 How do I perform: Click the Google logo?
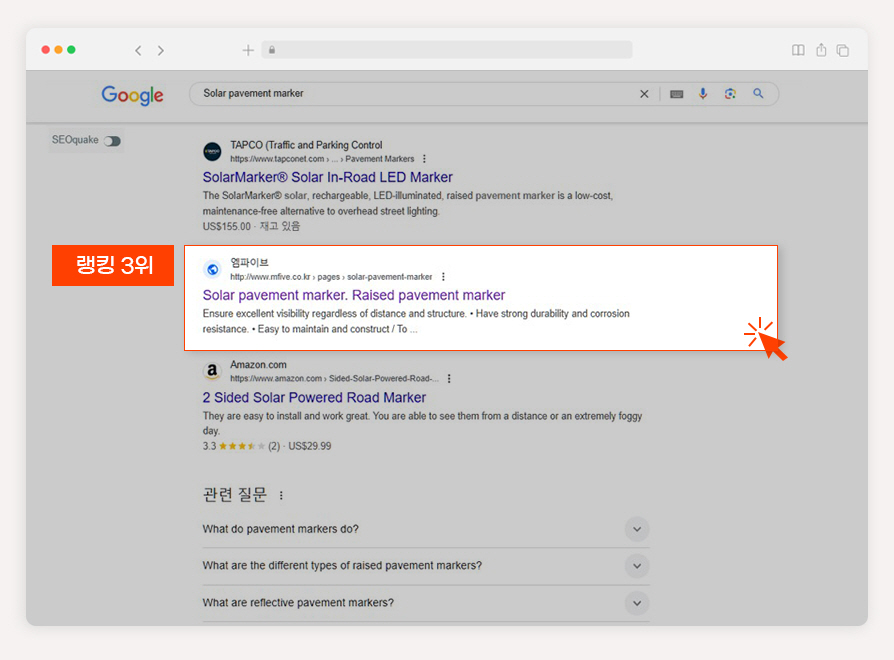pos(132,95)
